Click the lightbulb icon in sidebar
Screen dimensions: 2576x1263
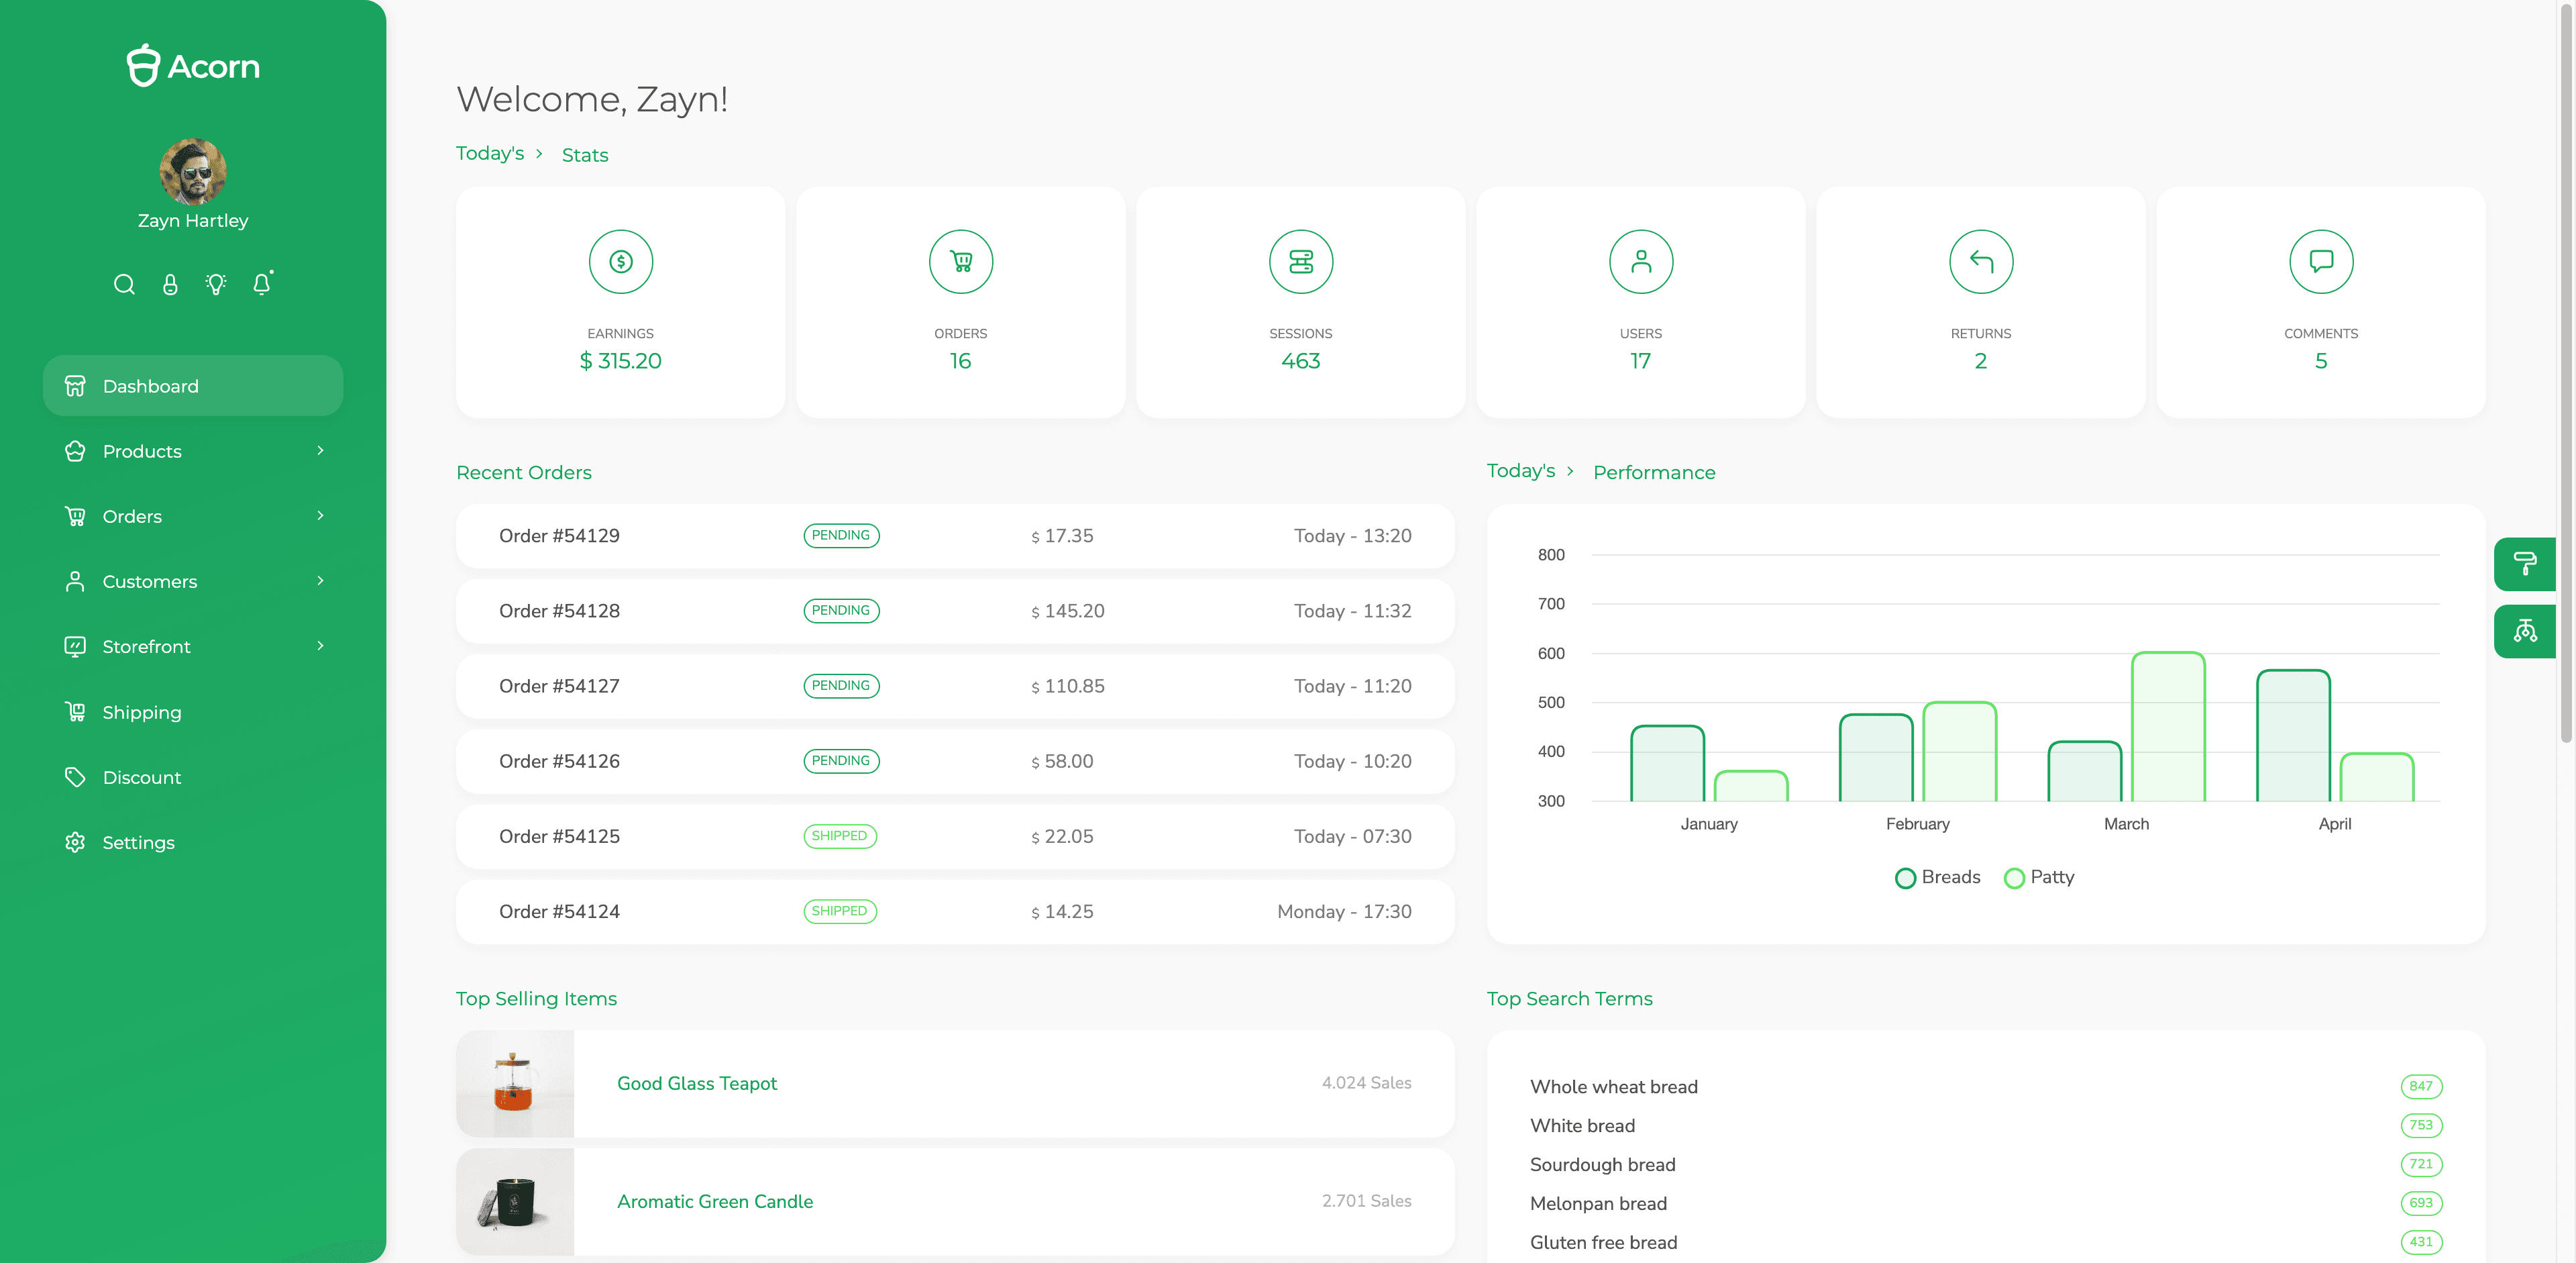[216, 285]
